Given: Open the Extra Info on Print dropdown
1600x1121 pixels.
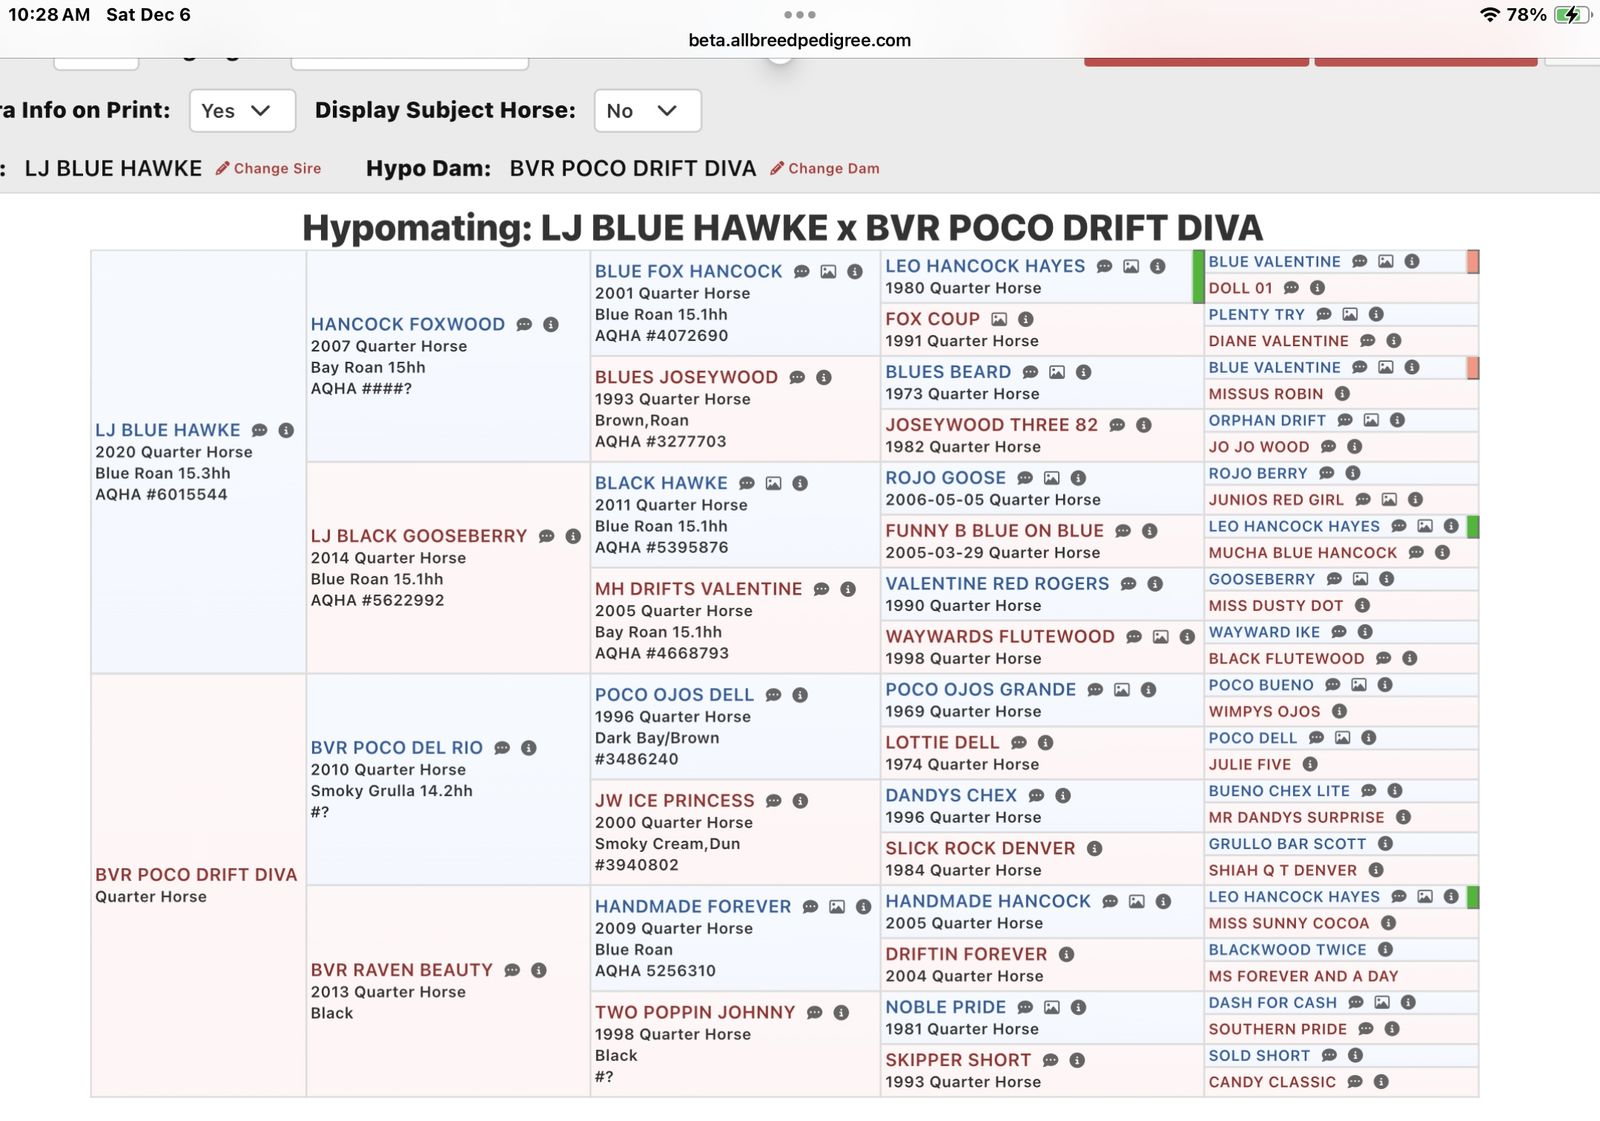Looking at the screenshot, I should (x=242, y=111).
